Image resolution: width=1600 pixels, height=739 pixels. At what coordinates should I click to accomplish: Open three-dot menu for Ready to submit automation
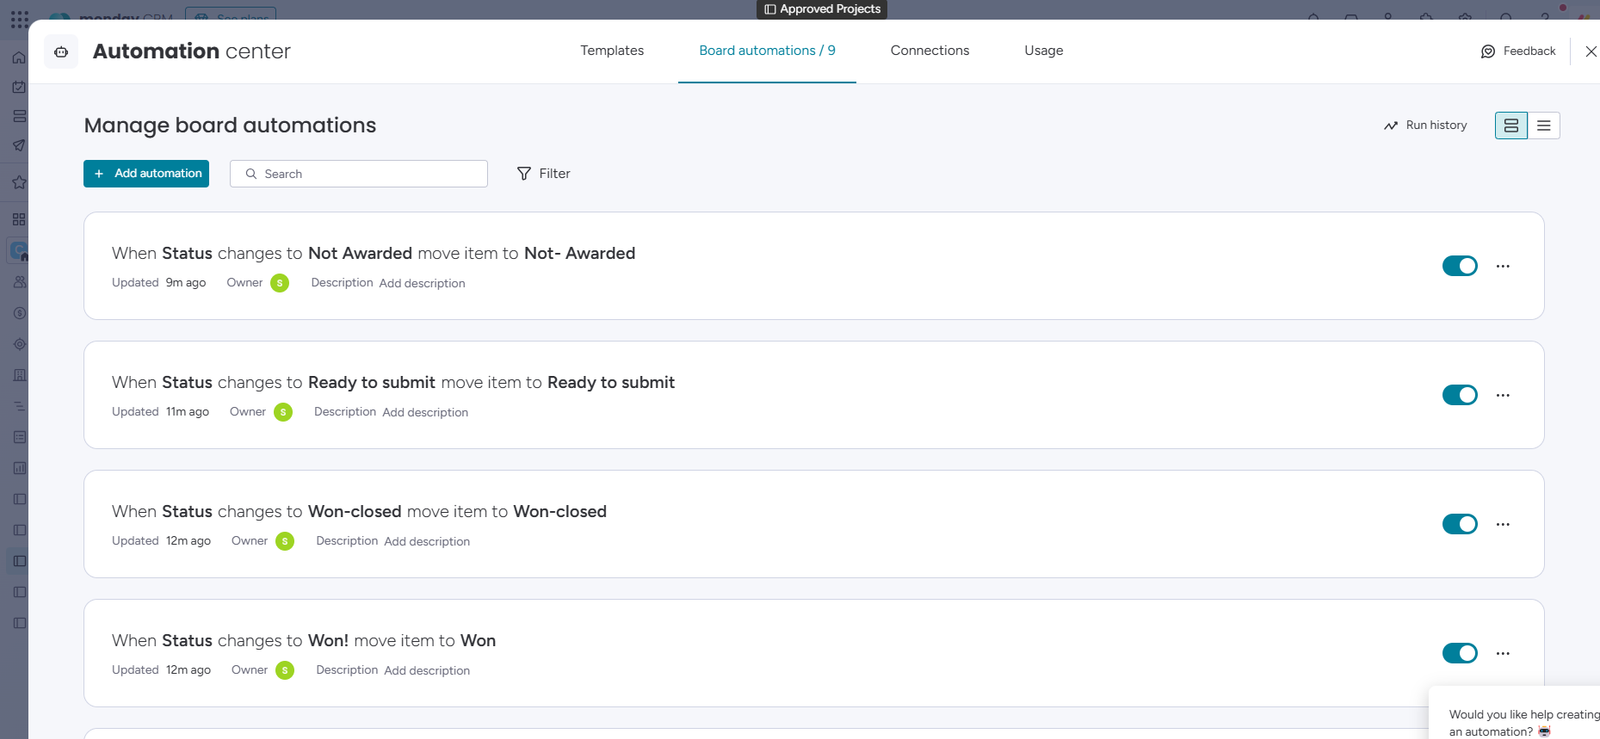click(1502, 395)
